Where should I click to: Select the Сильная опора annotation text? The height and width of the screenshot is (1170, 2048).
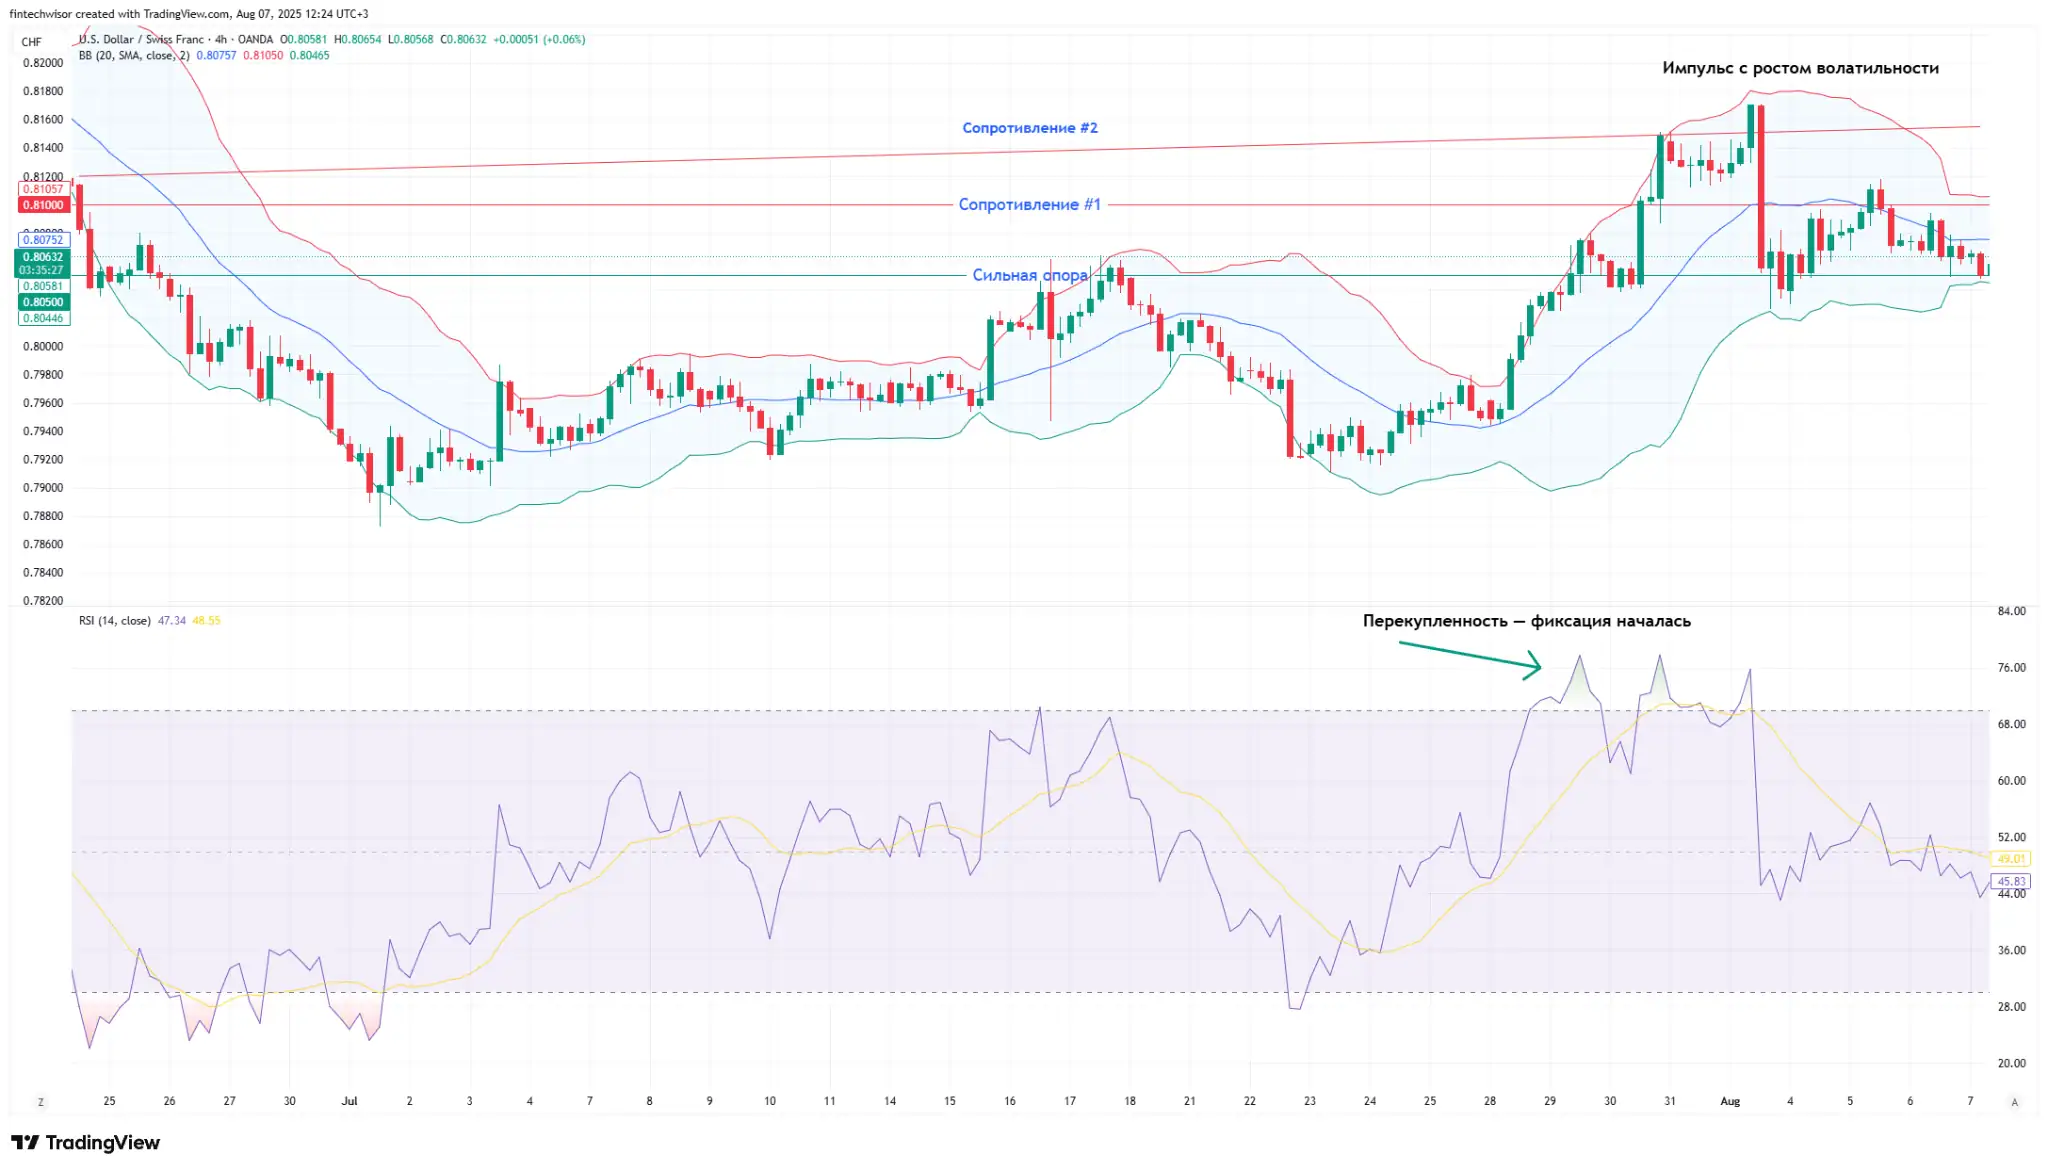[1029, 275]
